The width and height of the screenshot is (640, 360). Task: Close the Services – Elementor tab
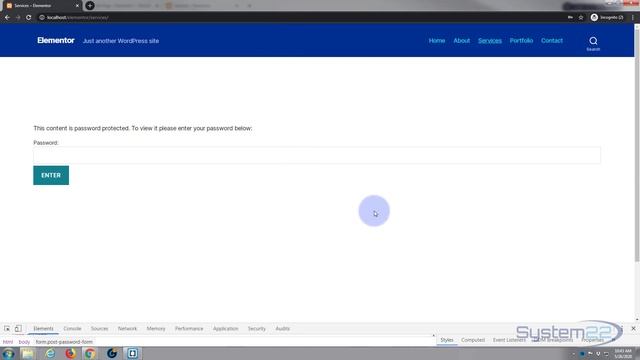77,6
